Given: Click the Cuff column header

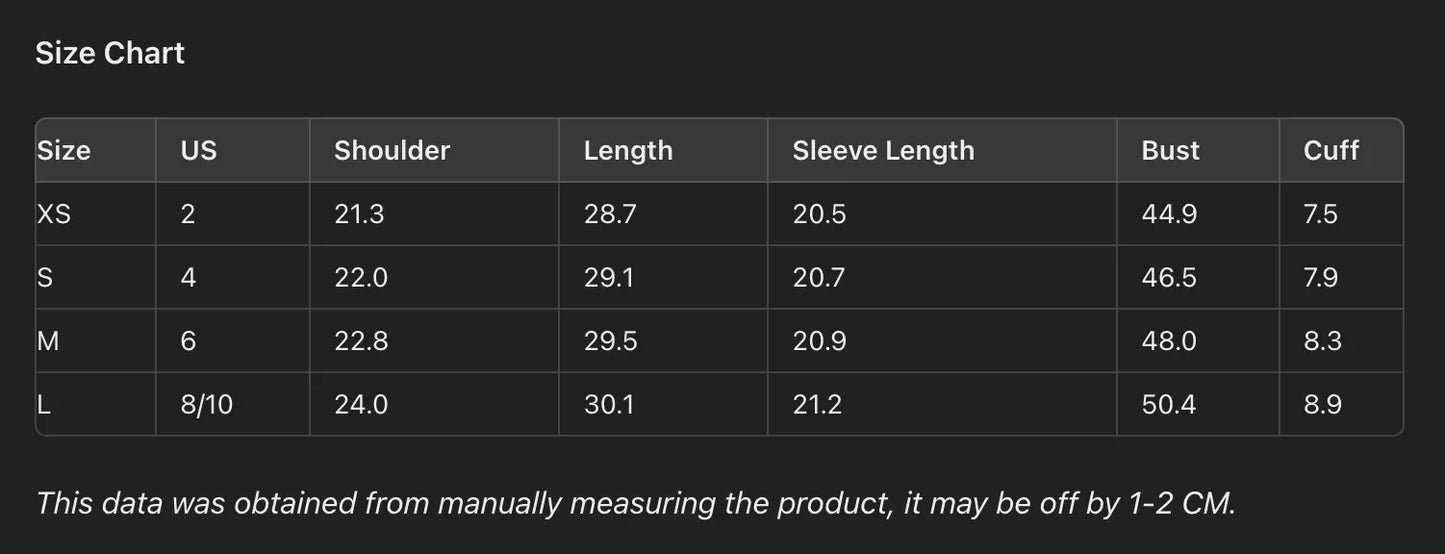Looking at the screenshot, I should pos(1331,150).
